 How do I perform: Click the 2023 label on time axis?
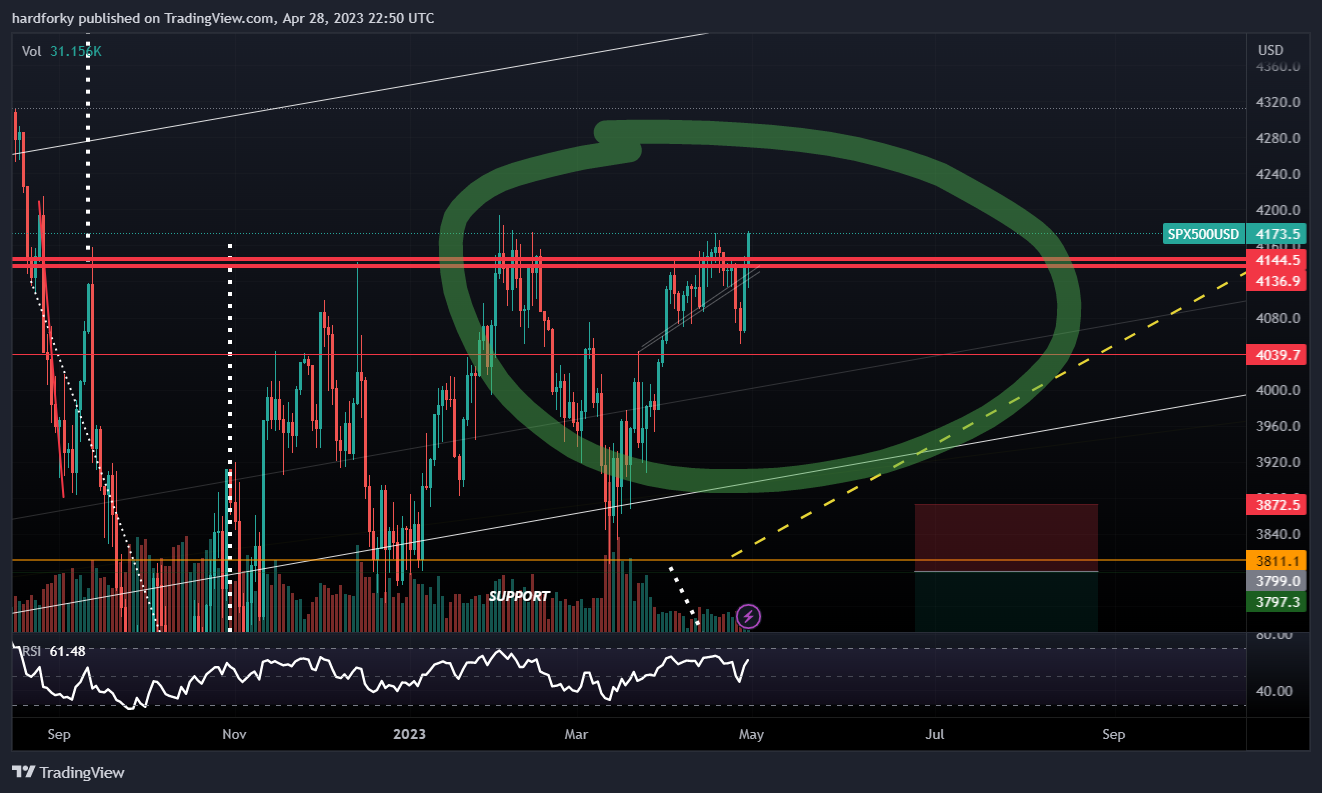[x=409, y=734]
